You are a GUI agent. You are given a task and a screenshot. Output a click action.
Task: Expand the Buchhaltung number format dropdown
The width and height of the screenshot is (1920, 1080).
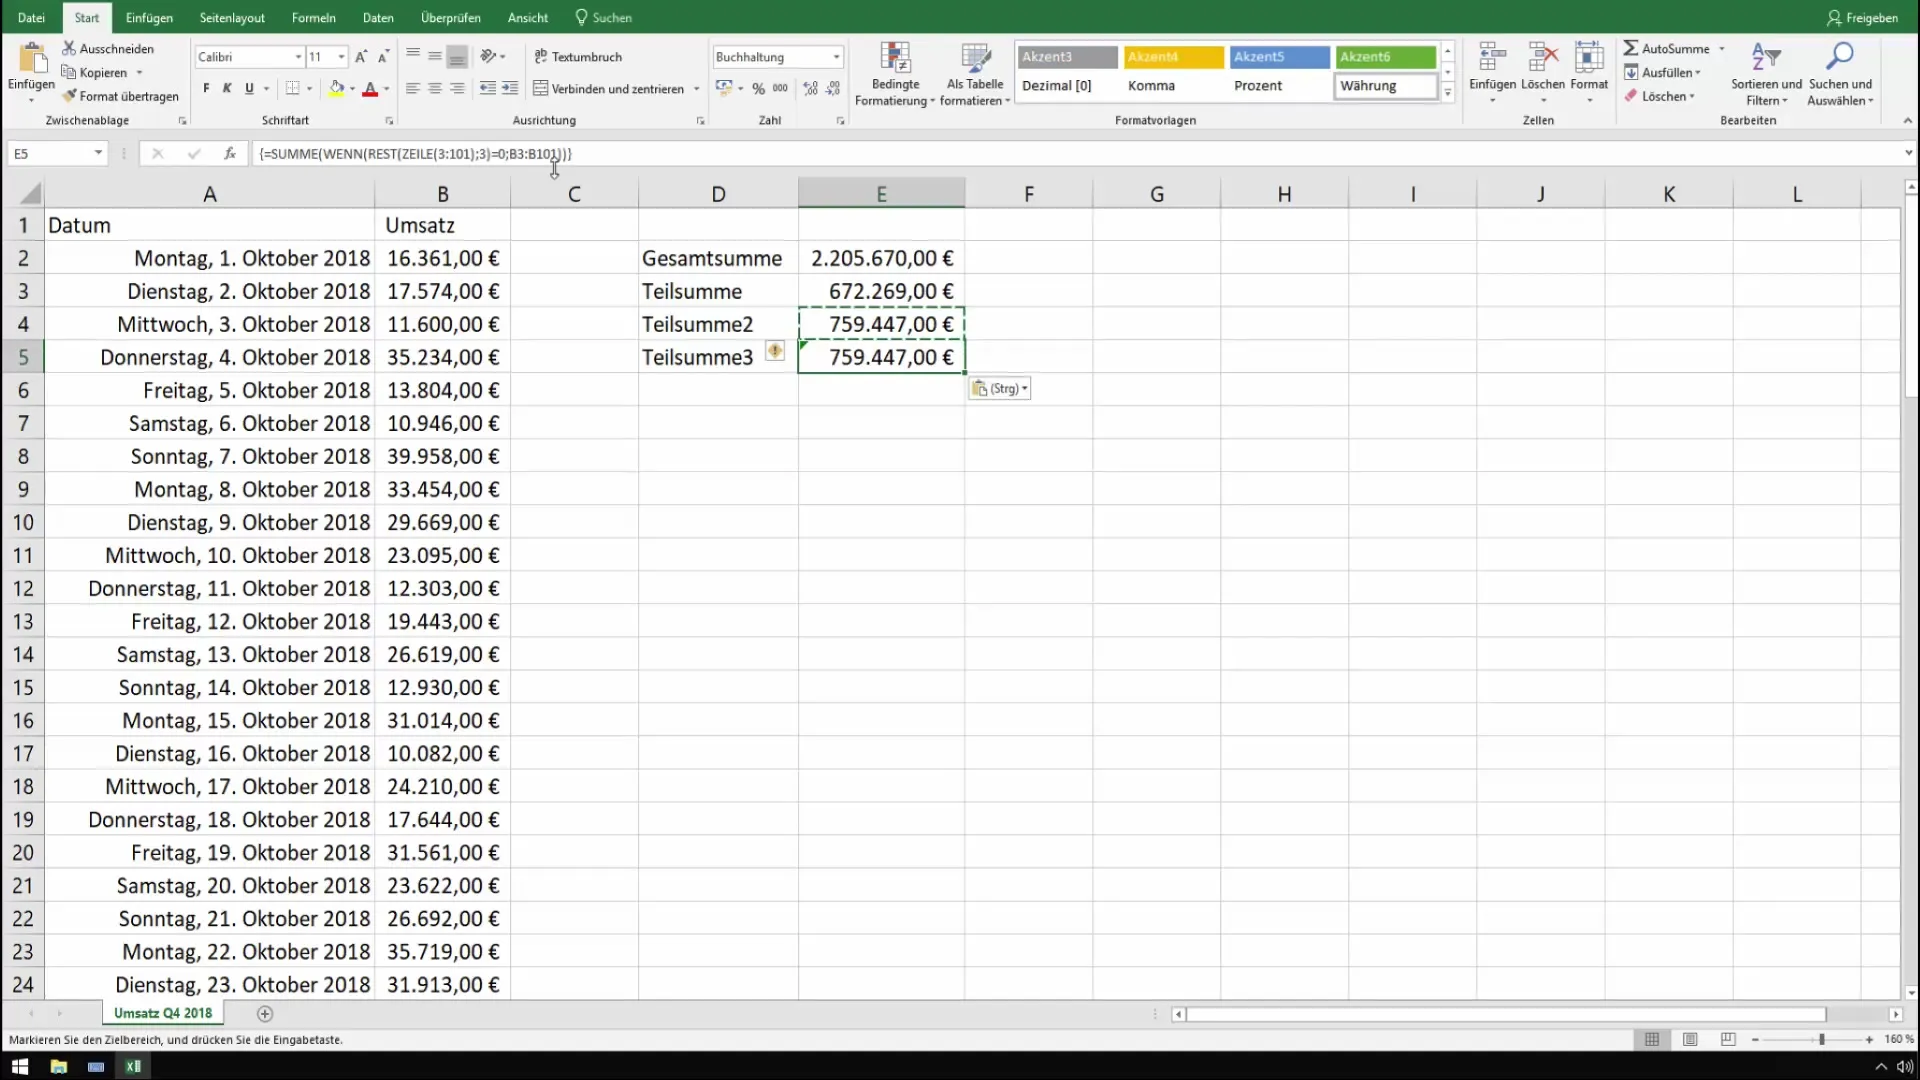pos(836,57)
